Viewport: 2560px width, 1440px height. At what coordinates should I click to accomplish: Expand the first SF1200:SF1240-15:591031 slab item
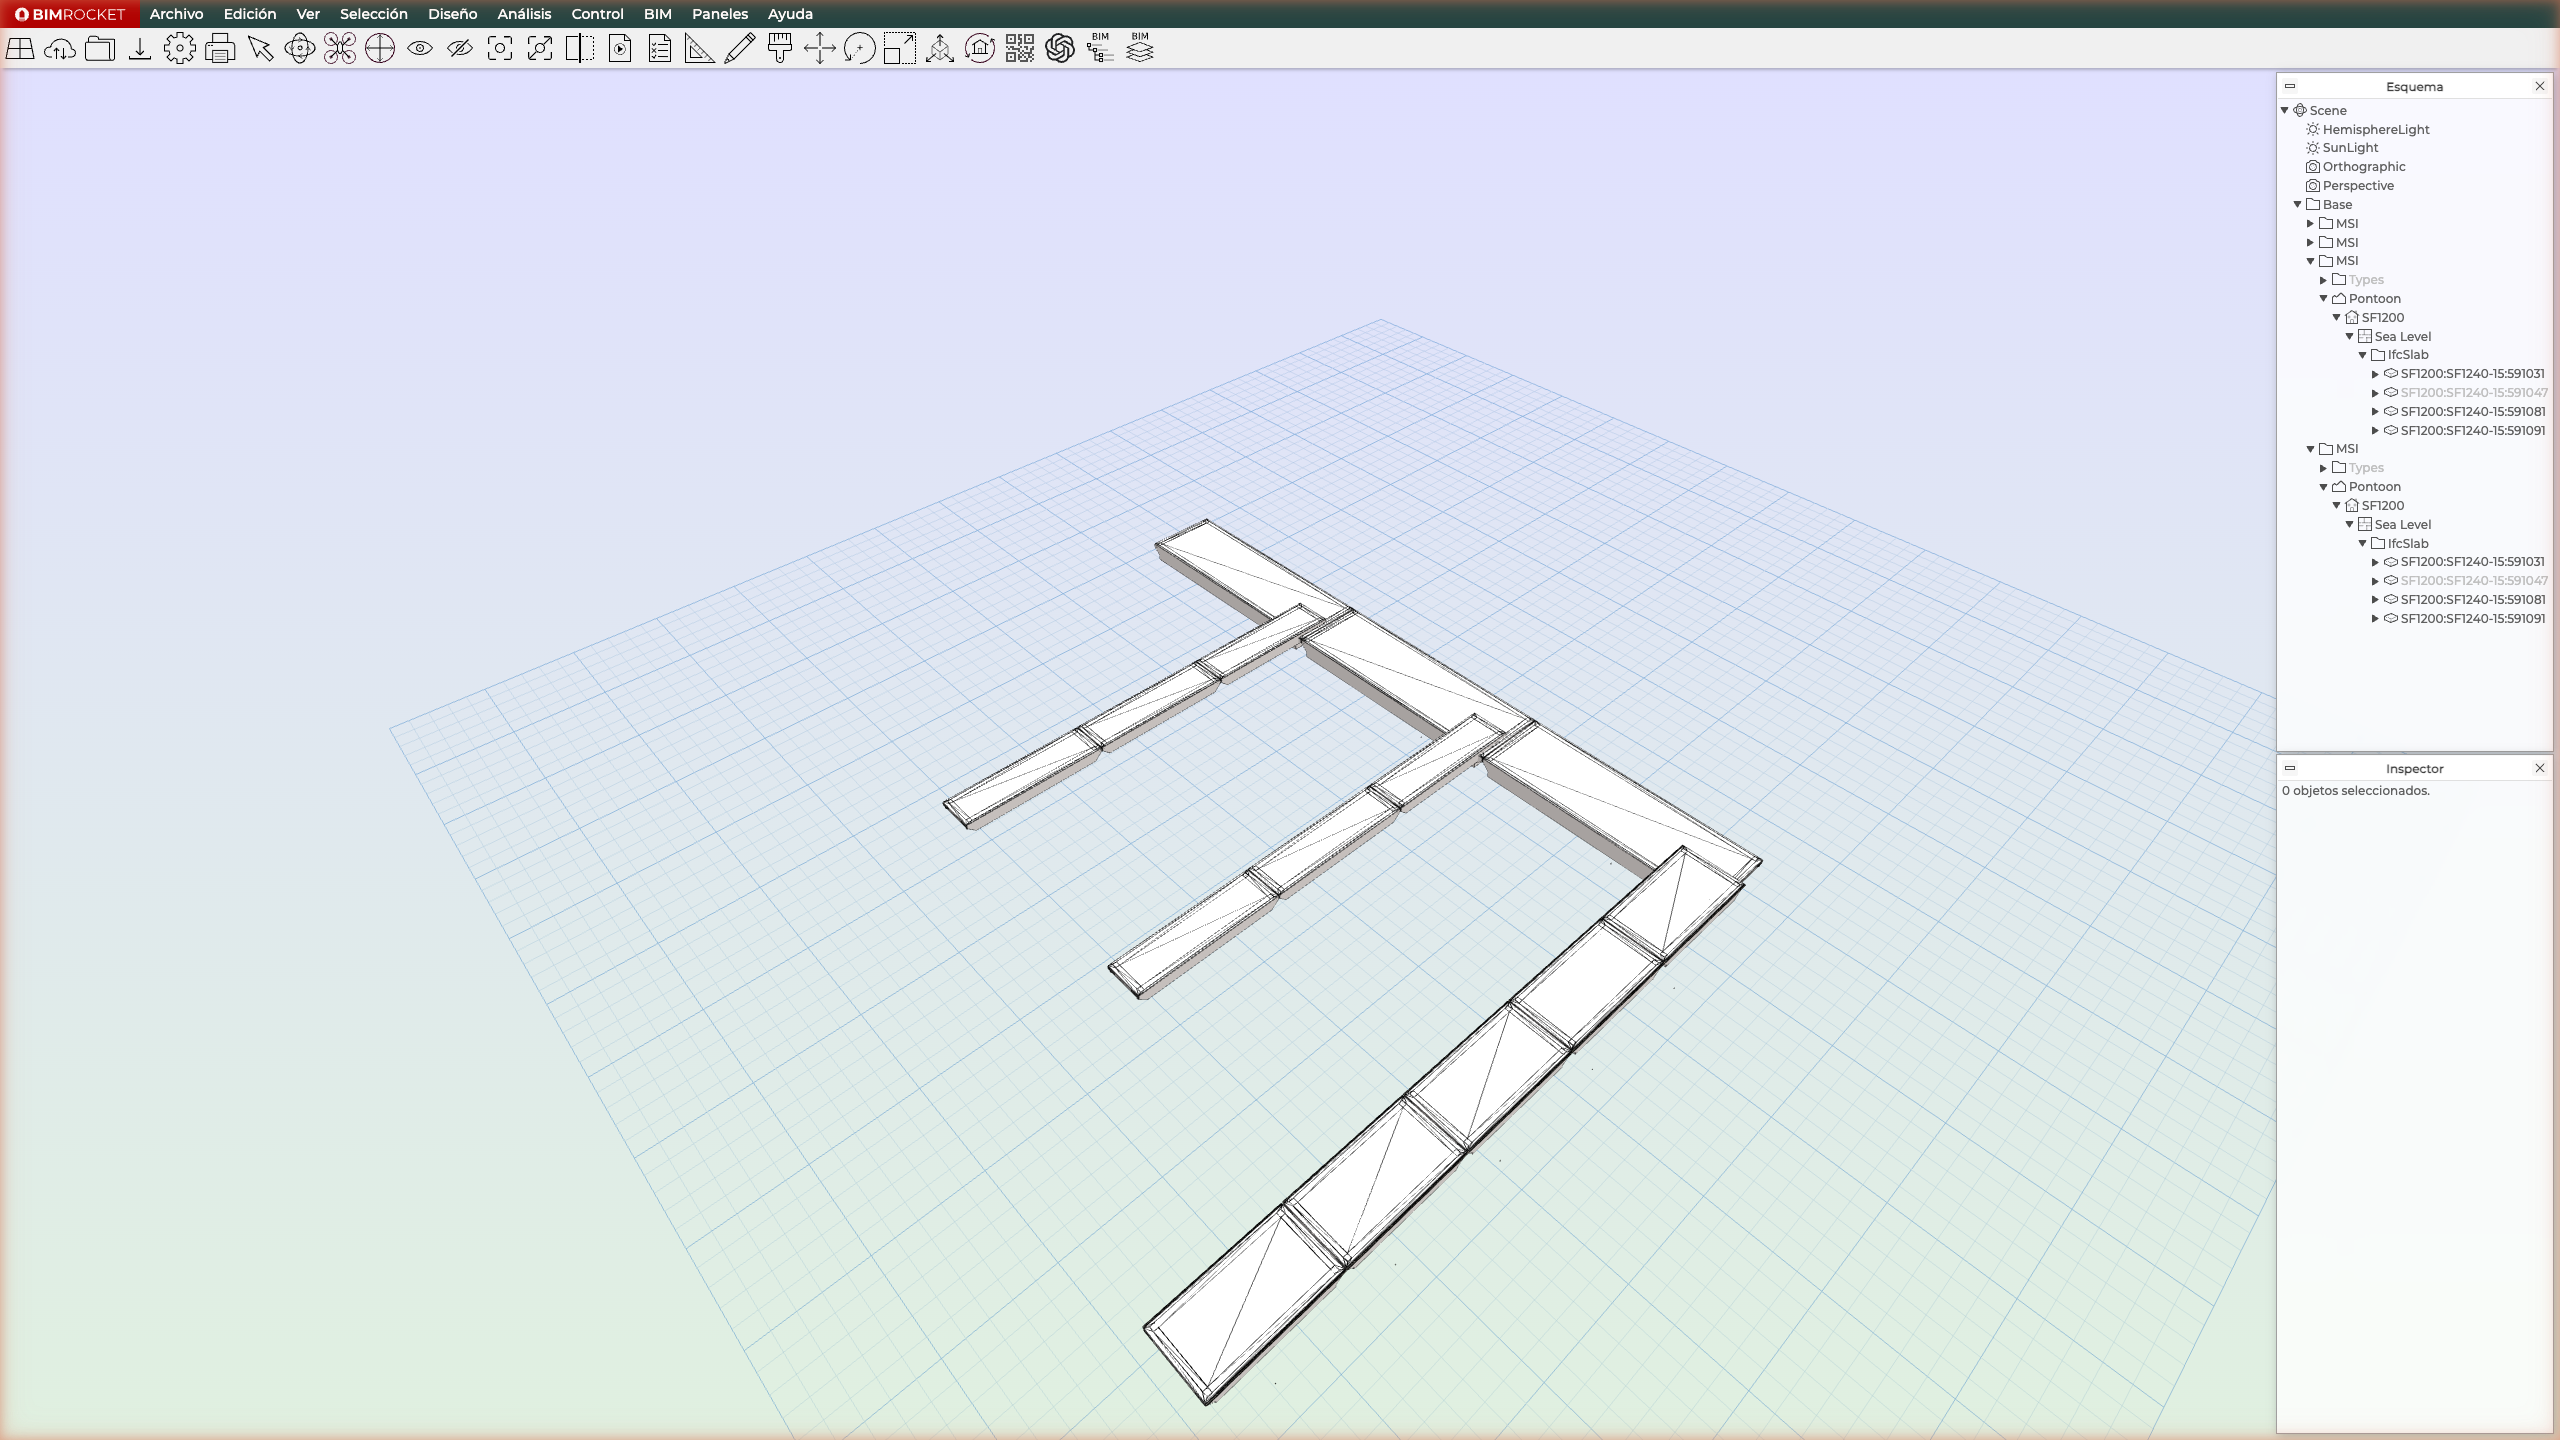[x=2376, y=374]
